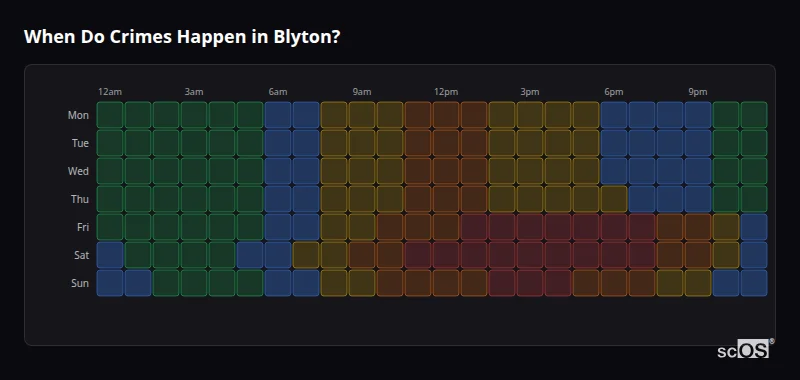Select the 'Sat' row label

click(81, 256)
